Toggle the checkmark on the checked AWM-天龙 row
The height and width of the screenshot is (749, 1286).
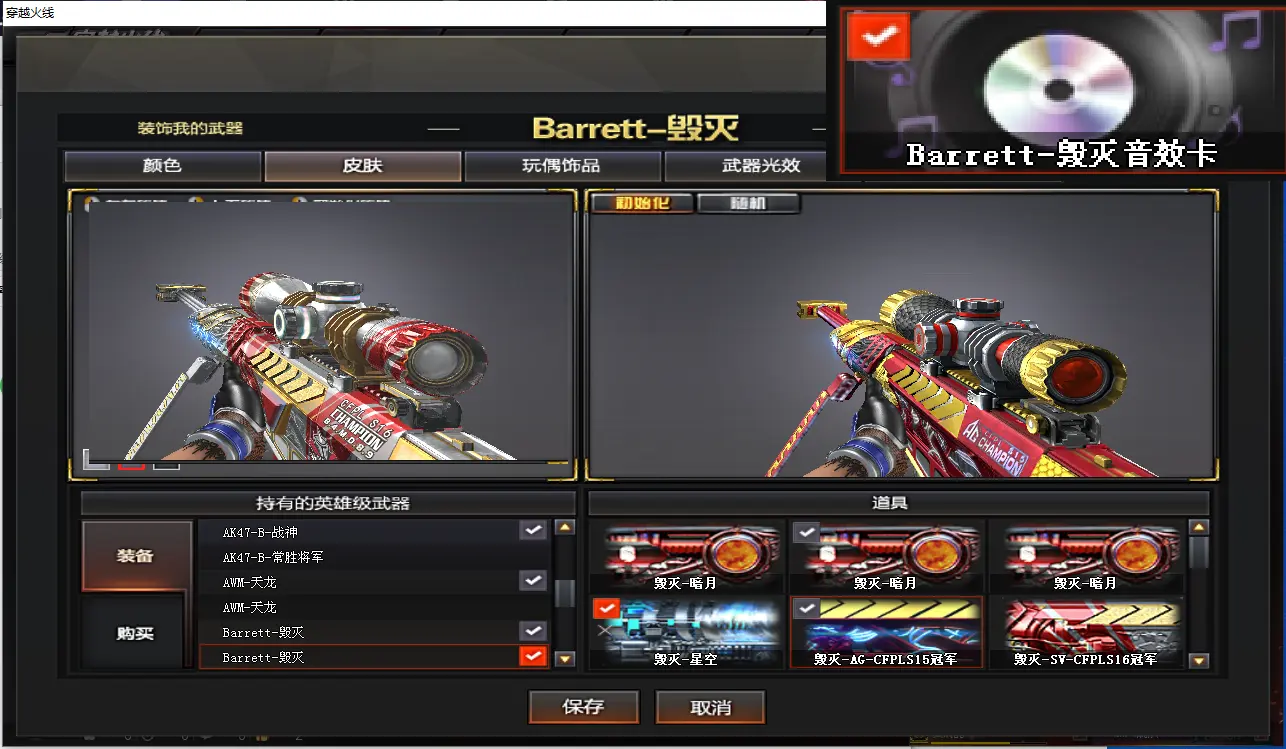pos(533,581)
